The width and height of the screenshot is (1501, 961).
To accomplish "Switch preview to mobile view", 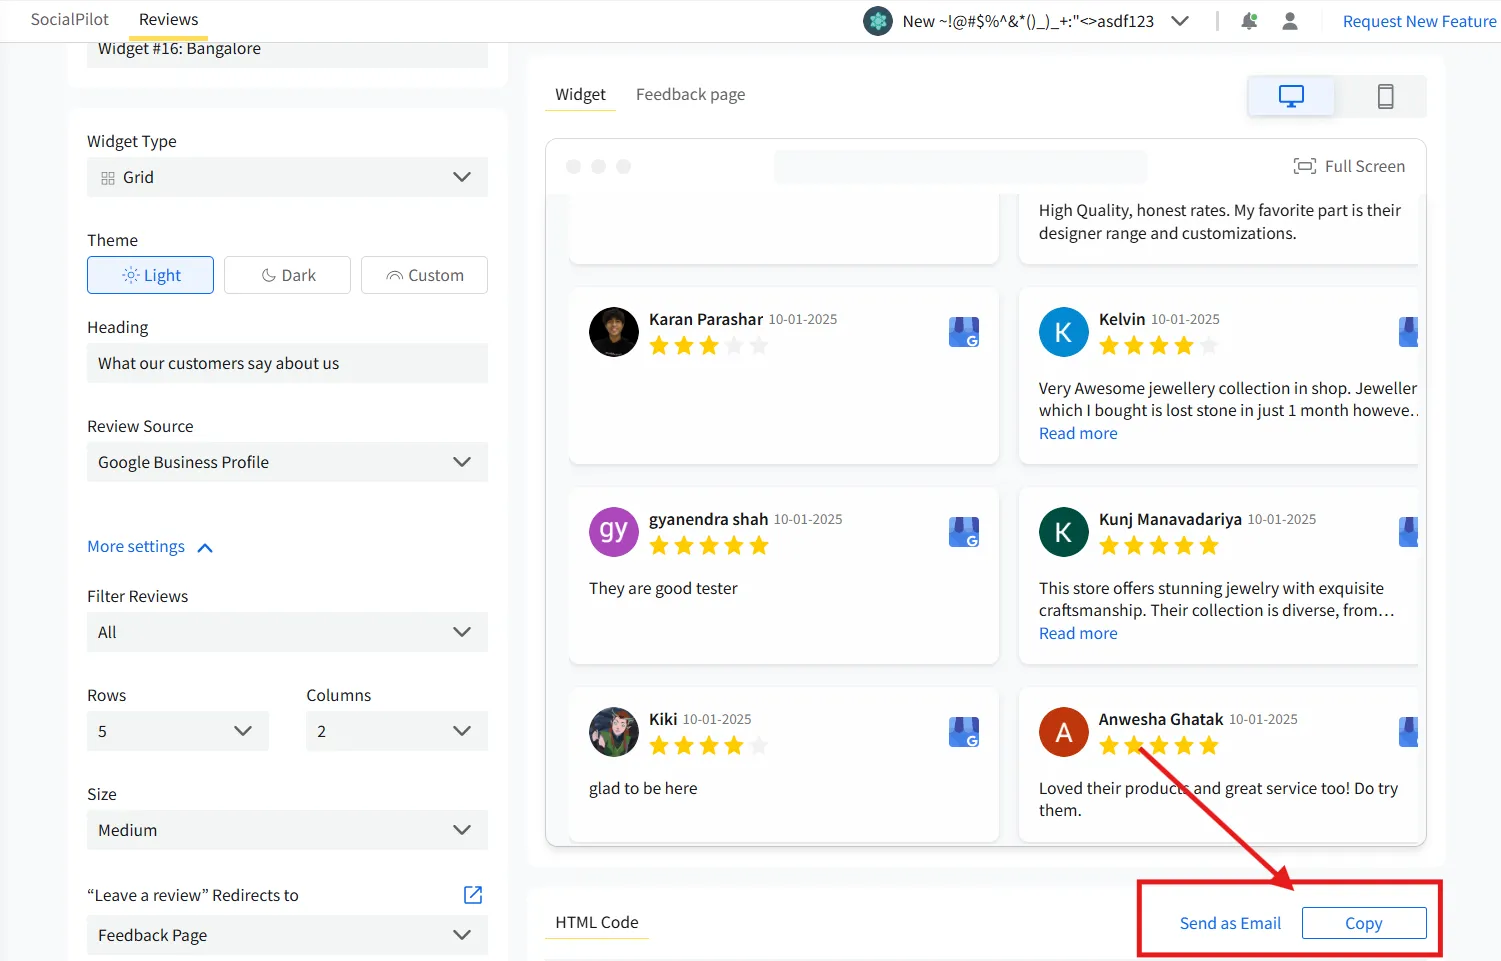I will [1385, 96].
